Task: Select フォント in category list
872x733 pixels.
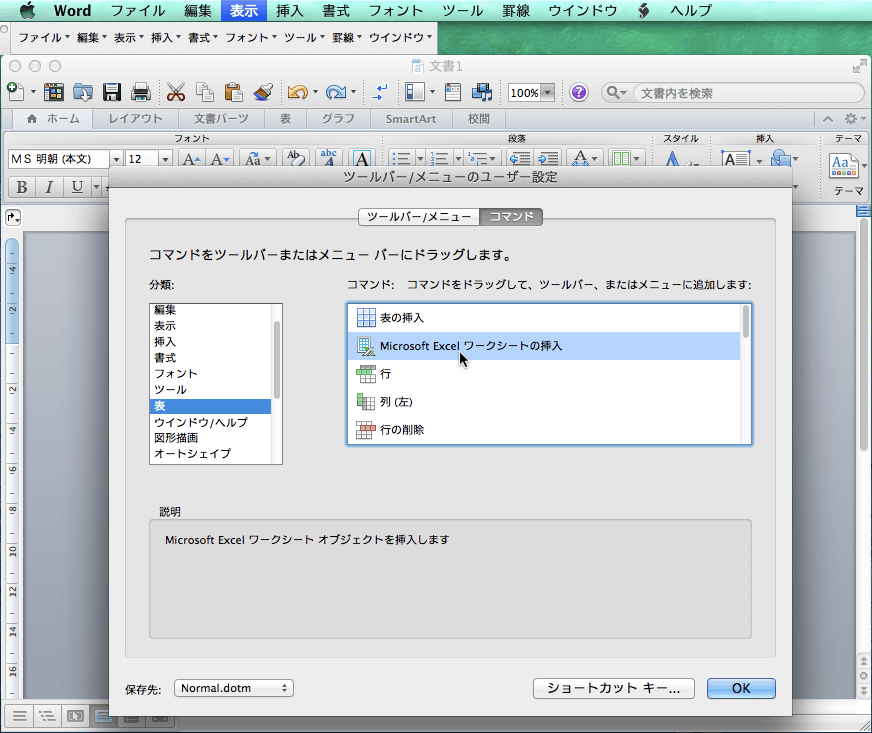Action: [x=211, y=374]
